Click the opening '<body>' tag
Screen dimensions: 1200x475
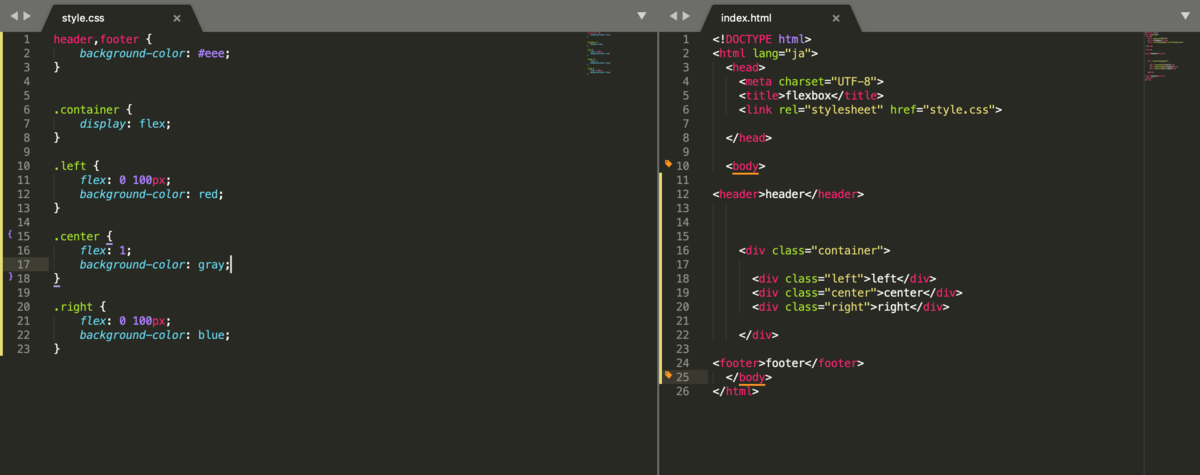point(745,165)
